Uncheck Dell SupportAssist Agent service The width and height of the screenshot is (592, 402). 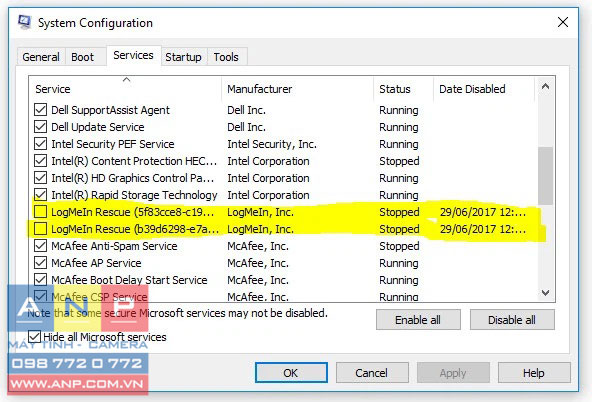(x=40, y=110)
